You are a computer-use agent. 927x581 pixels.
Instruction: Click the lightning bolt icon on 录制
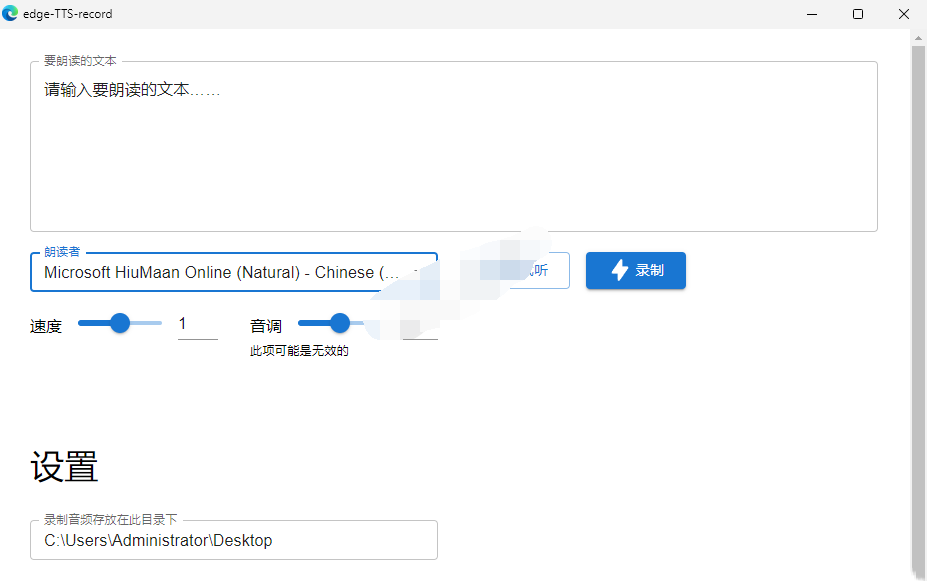coord(620,270)
